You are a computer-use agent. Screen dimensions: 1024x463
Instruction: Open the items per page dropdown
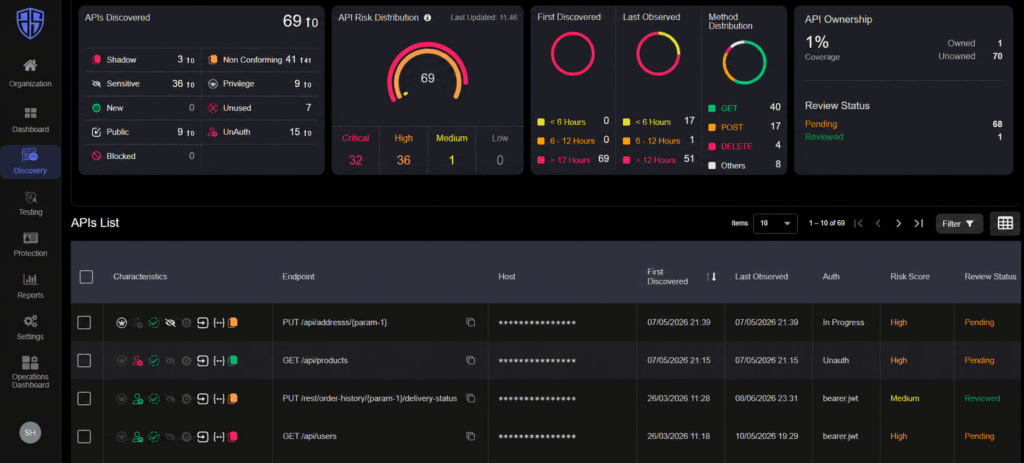[775, 223]
